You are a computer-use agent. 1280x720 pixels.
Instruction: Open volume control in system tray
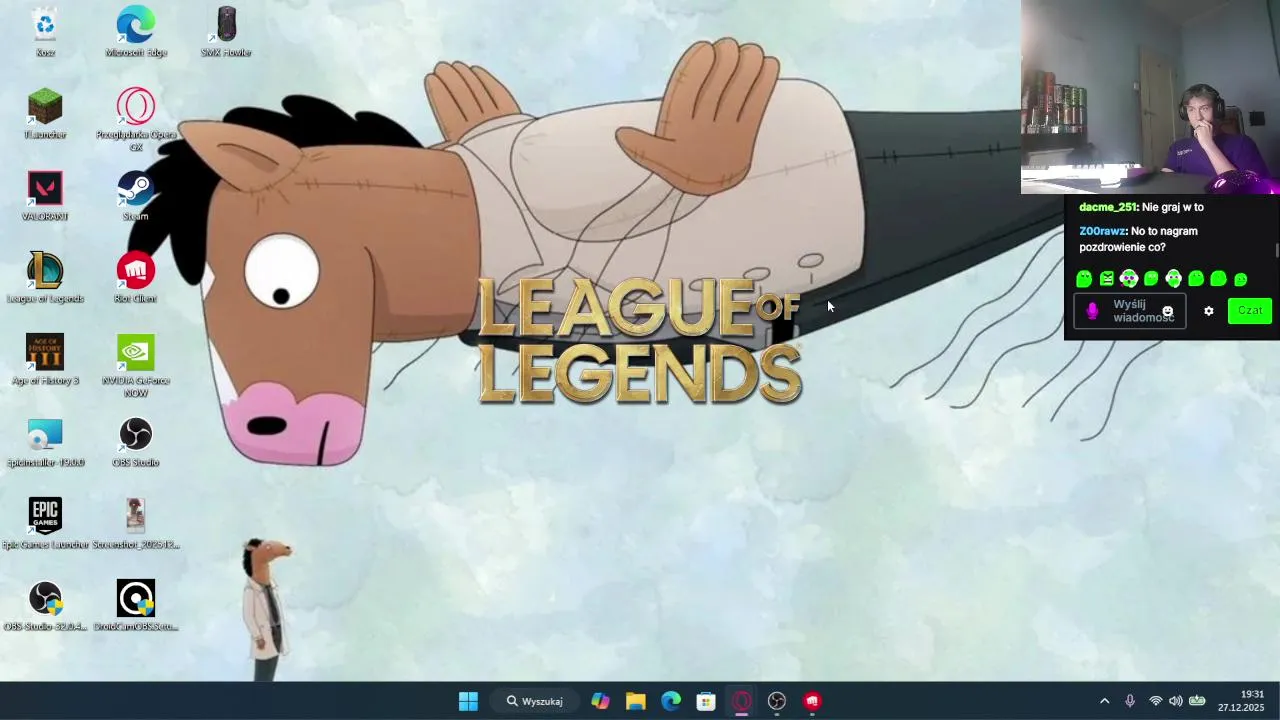1176,701
